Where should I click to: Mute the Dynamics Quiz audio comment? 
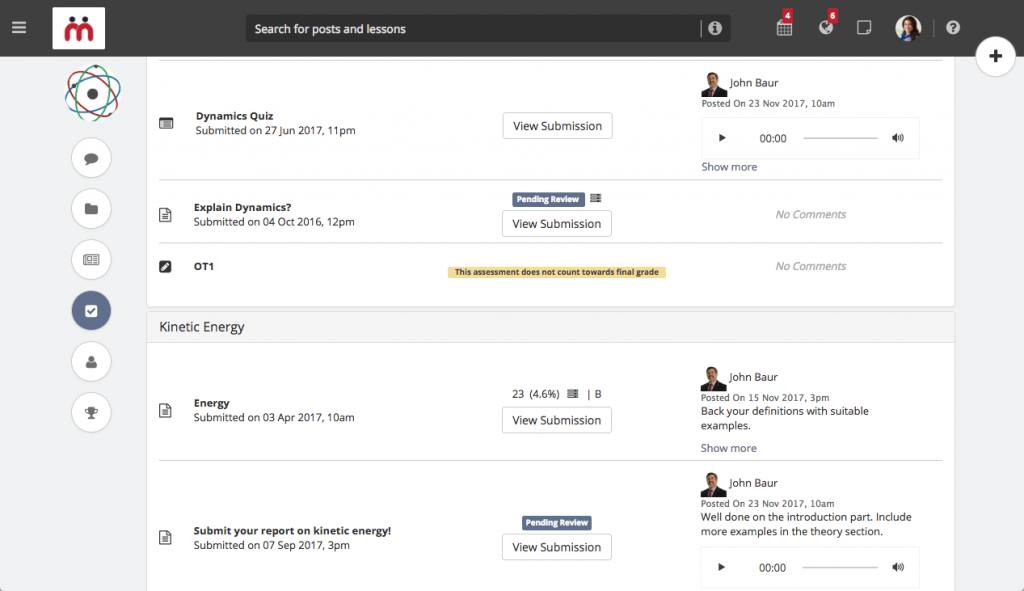898,138
